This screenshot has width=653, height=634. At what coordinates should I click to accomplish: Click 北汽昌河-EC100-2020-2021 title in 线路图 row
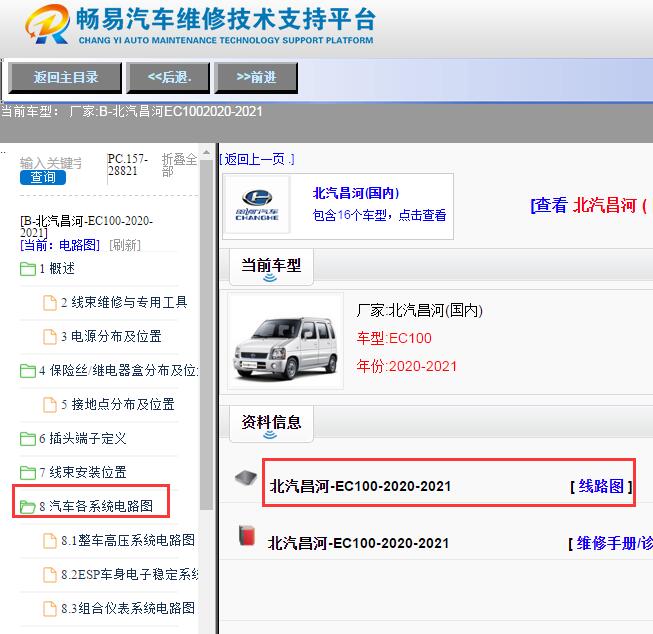[x=360, y=486]
